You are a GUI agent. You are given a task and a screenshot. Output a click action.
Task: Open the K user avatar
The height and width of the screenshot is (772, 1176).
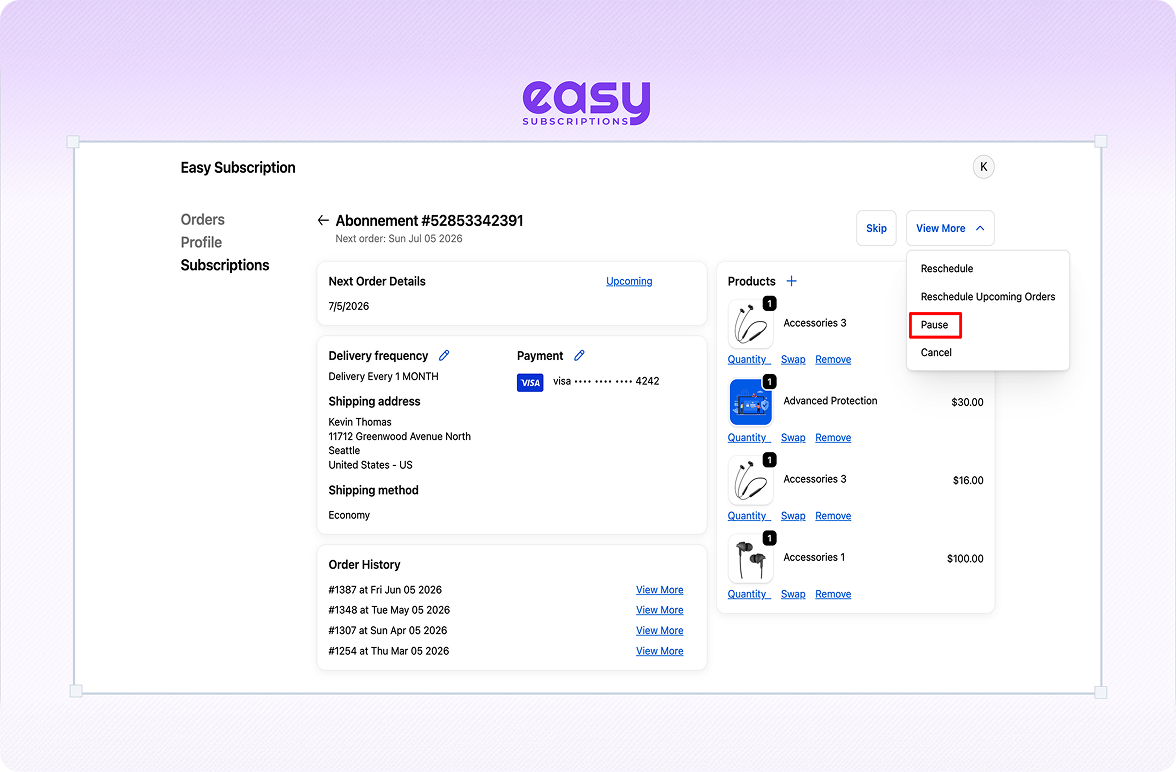pyautogui.click(x=983, y=167)
